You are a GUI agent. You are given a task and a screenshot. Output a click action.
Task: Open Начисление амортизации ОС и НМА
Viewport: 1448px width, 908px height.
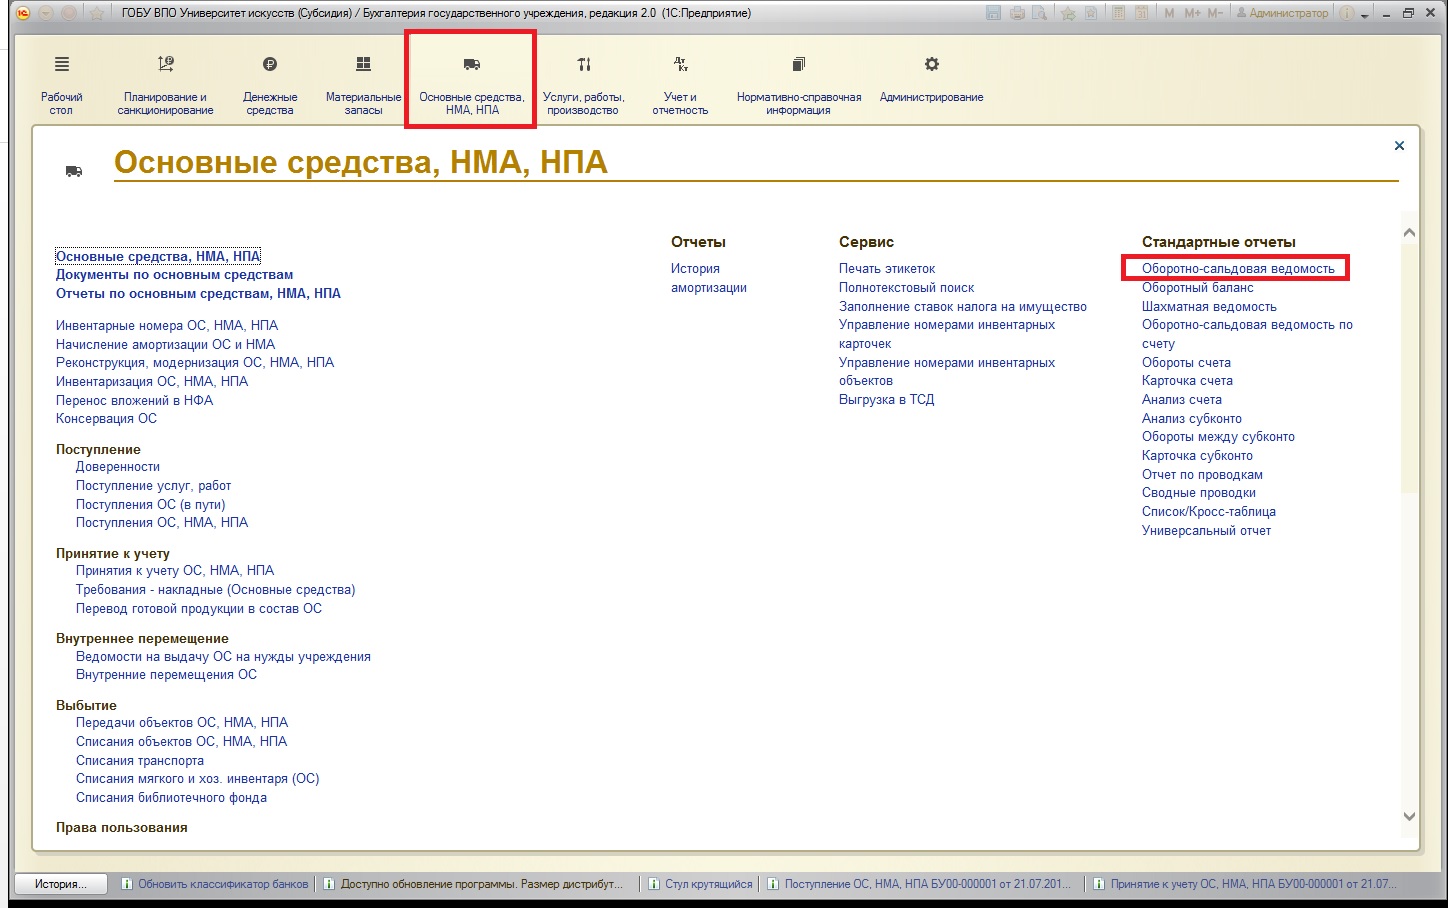pyautogui.click(x=165, y=344)
